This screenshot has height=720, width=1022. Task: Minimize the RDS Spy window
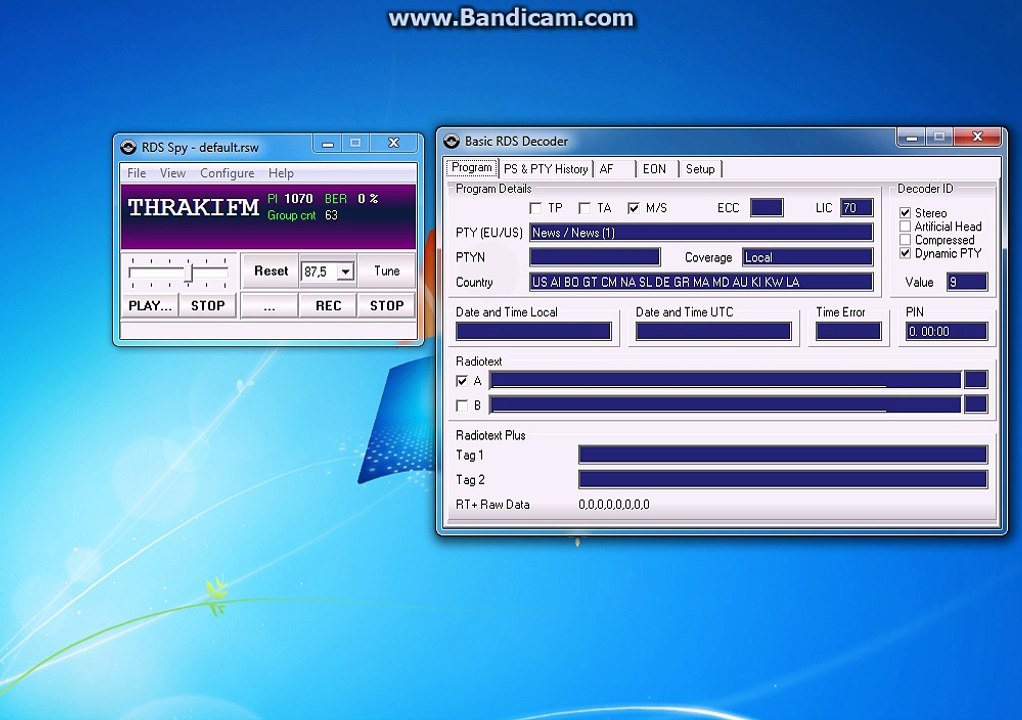tap(328, 143)
